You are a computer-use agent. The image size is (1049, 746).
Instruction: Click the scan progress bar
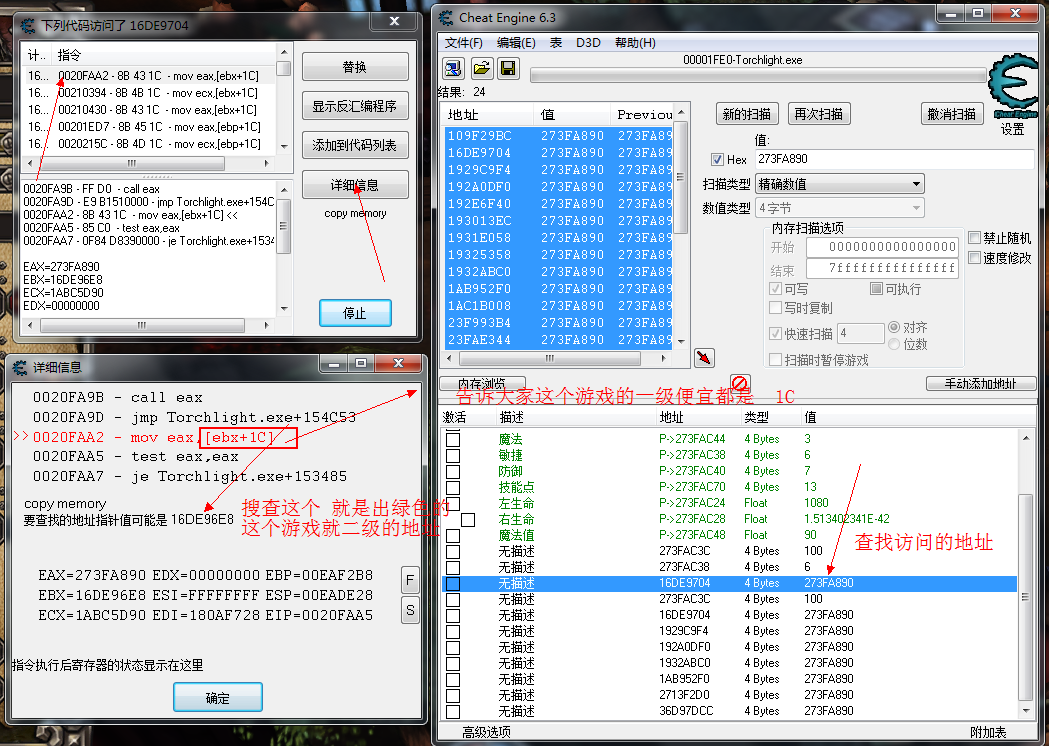tap(758, 75)
